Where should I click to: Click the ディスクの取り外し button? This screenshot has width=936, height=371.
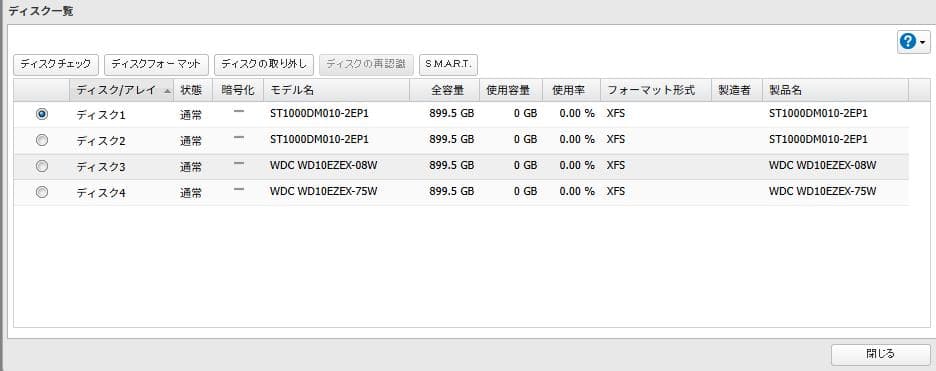tap(264, 64)
